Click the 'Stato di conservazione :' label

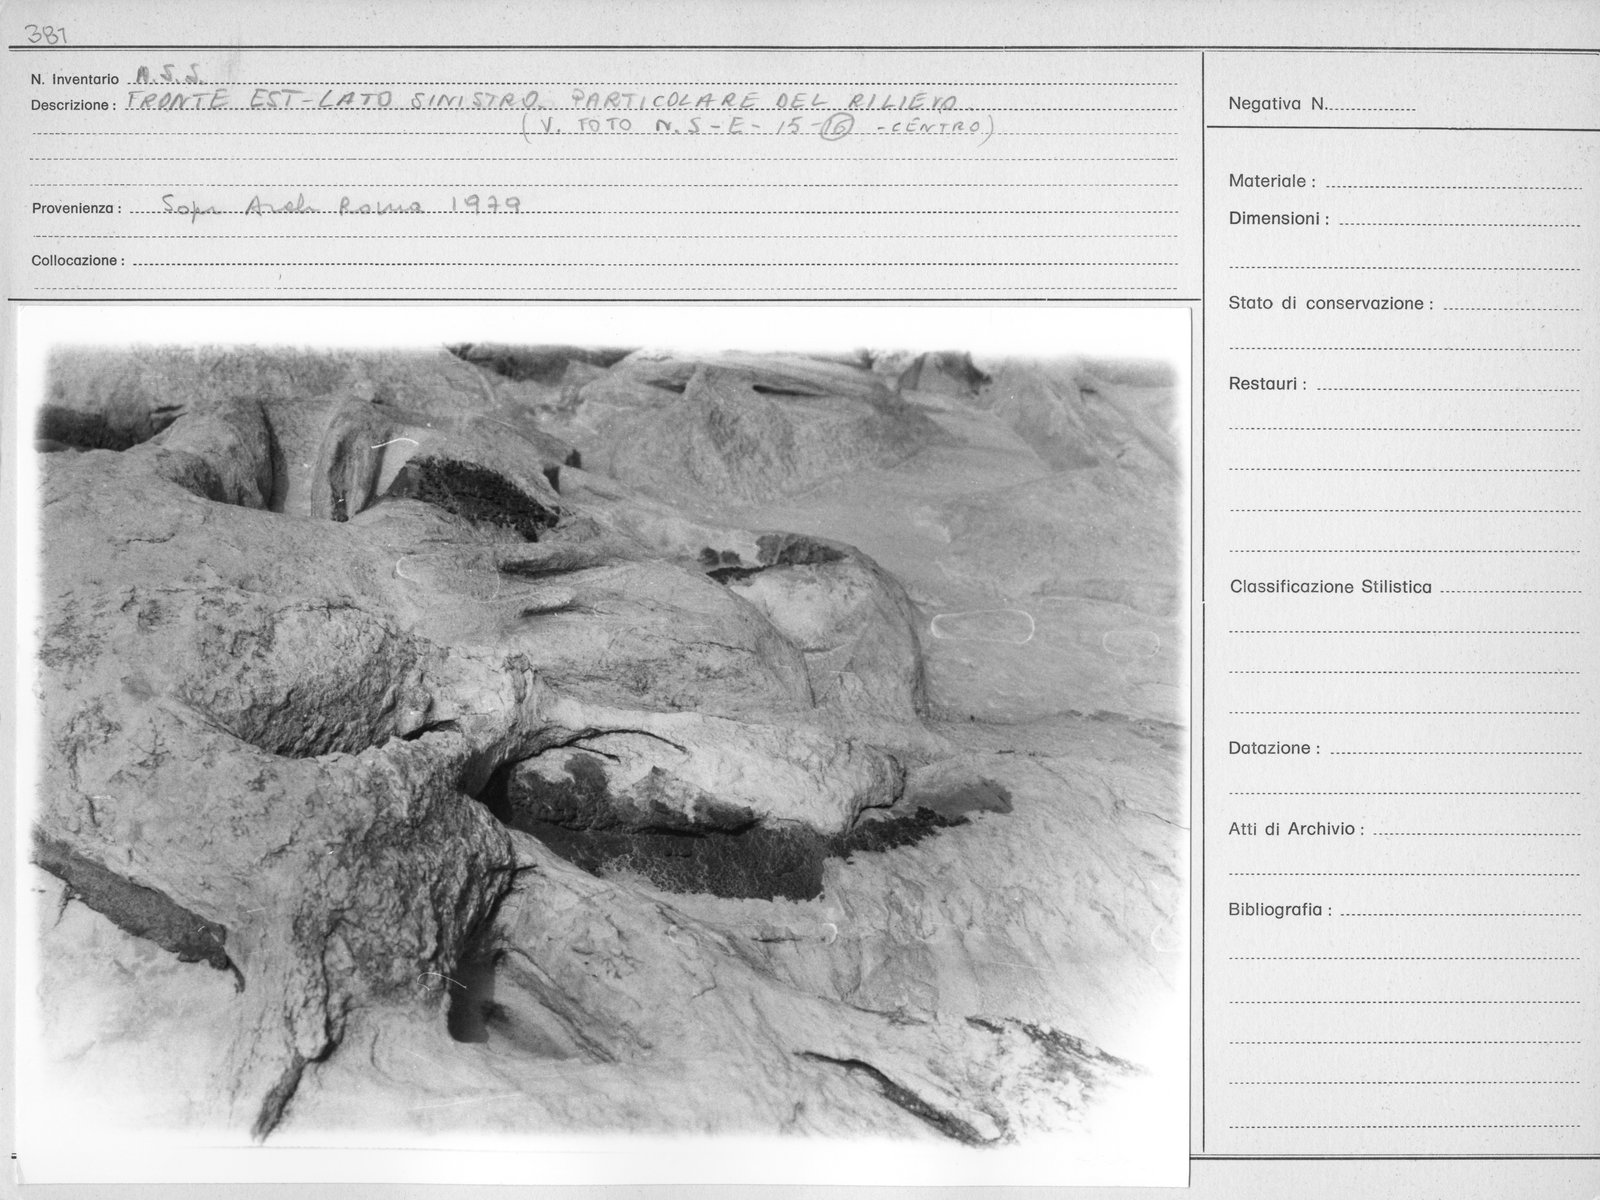pyautogui.click(x=1331, y=303)
